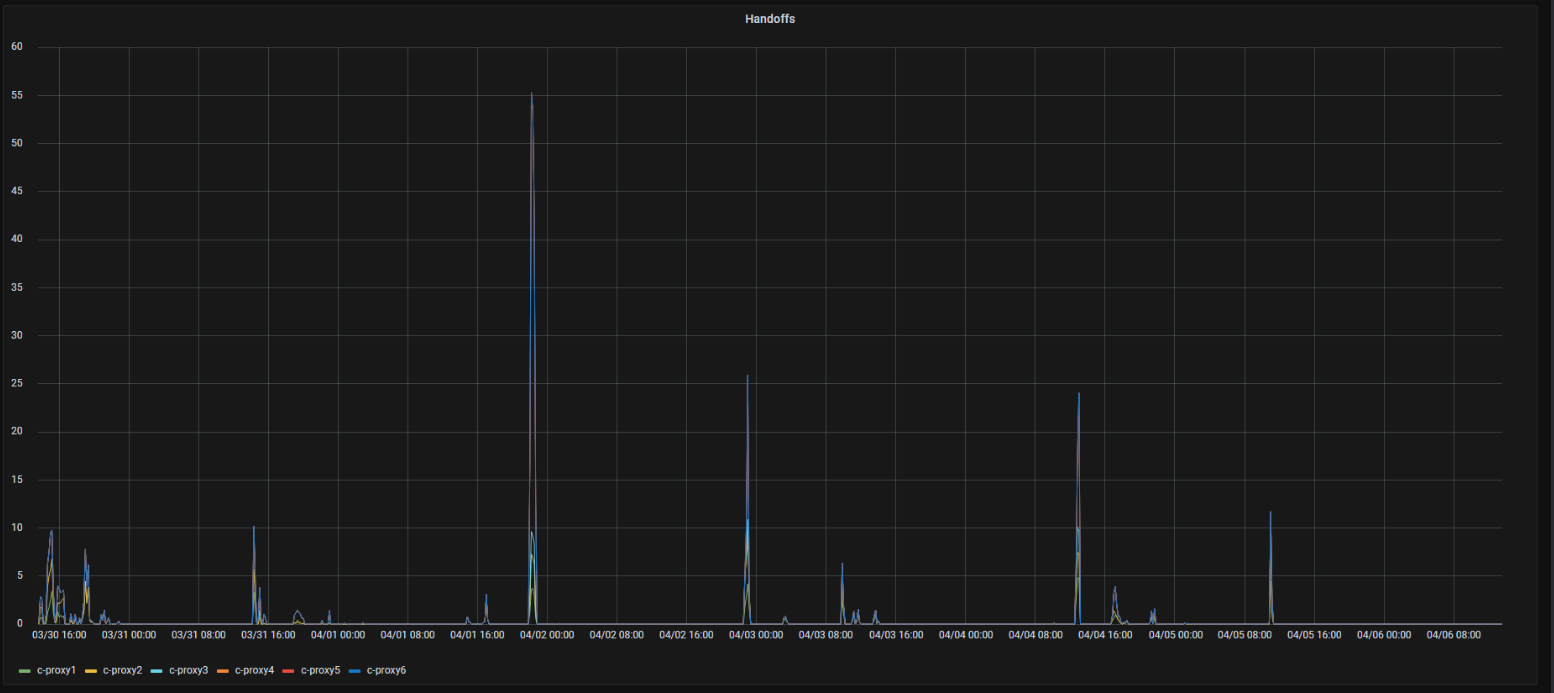Isolate the c-proxy5 series via legend label
The height and width of the screenshot is (693, 1554).
pos(320,670)
